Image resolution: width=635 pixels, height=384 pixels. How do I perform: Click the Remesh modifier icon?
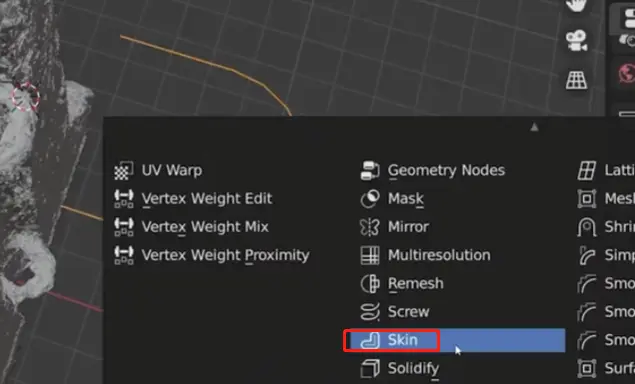point(370,284)
